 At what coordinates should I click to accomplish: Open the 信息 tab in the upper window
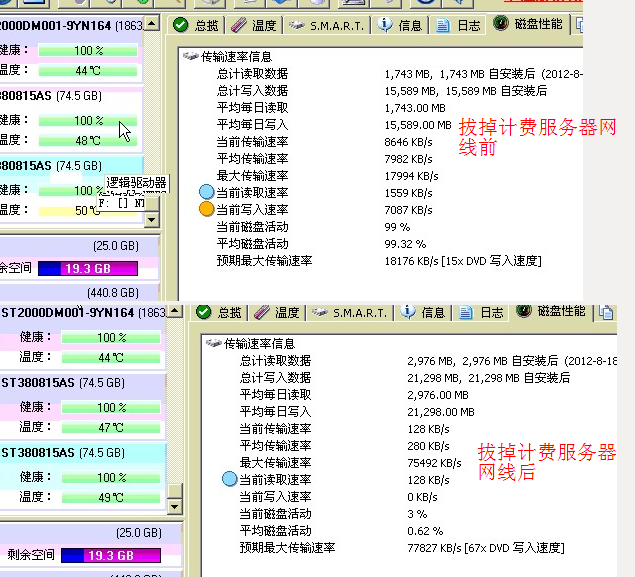click(x=400, y=25)
